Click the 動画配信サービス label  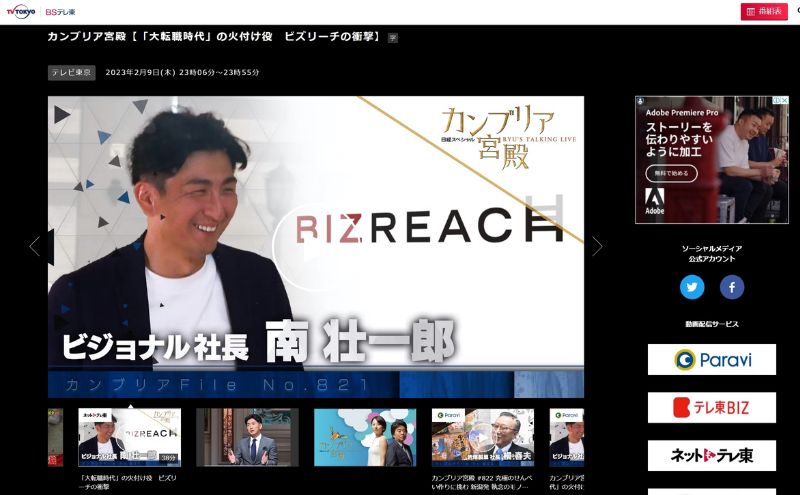click(712, 324)
